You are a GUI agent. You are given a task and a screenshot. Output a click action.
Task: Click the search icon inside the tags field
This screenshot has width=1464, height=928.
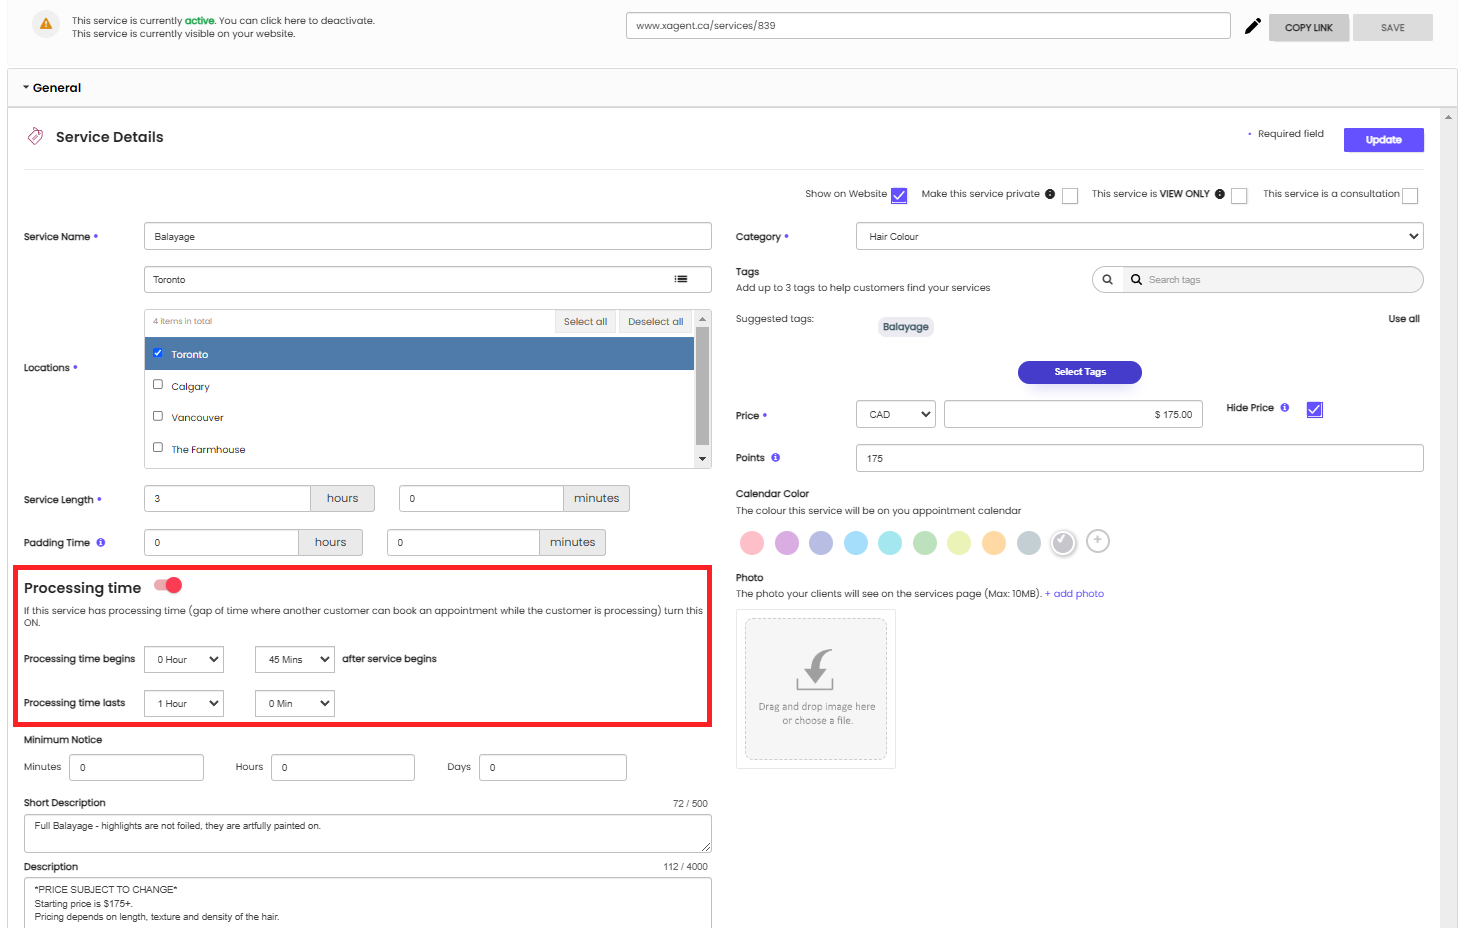(1136, 280)
